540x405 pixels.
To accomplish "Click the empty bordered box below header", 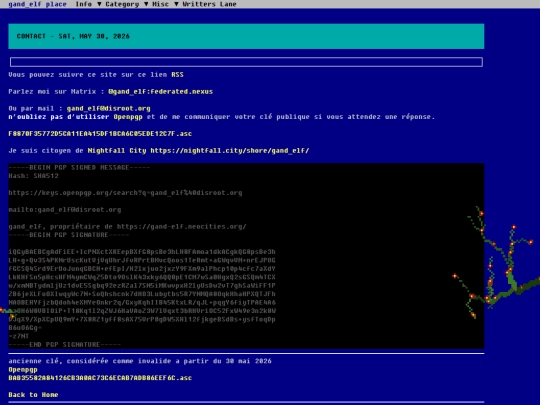I will click(x=246, y=62).
